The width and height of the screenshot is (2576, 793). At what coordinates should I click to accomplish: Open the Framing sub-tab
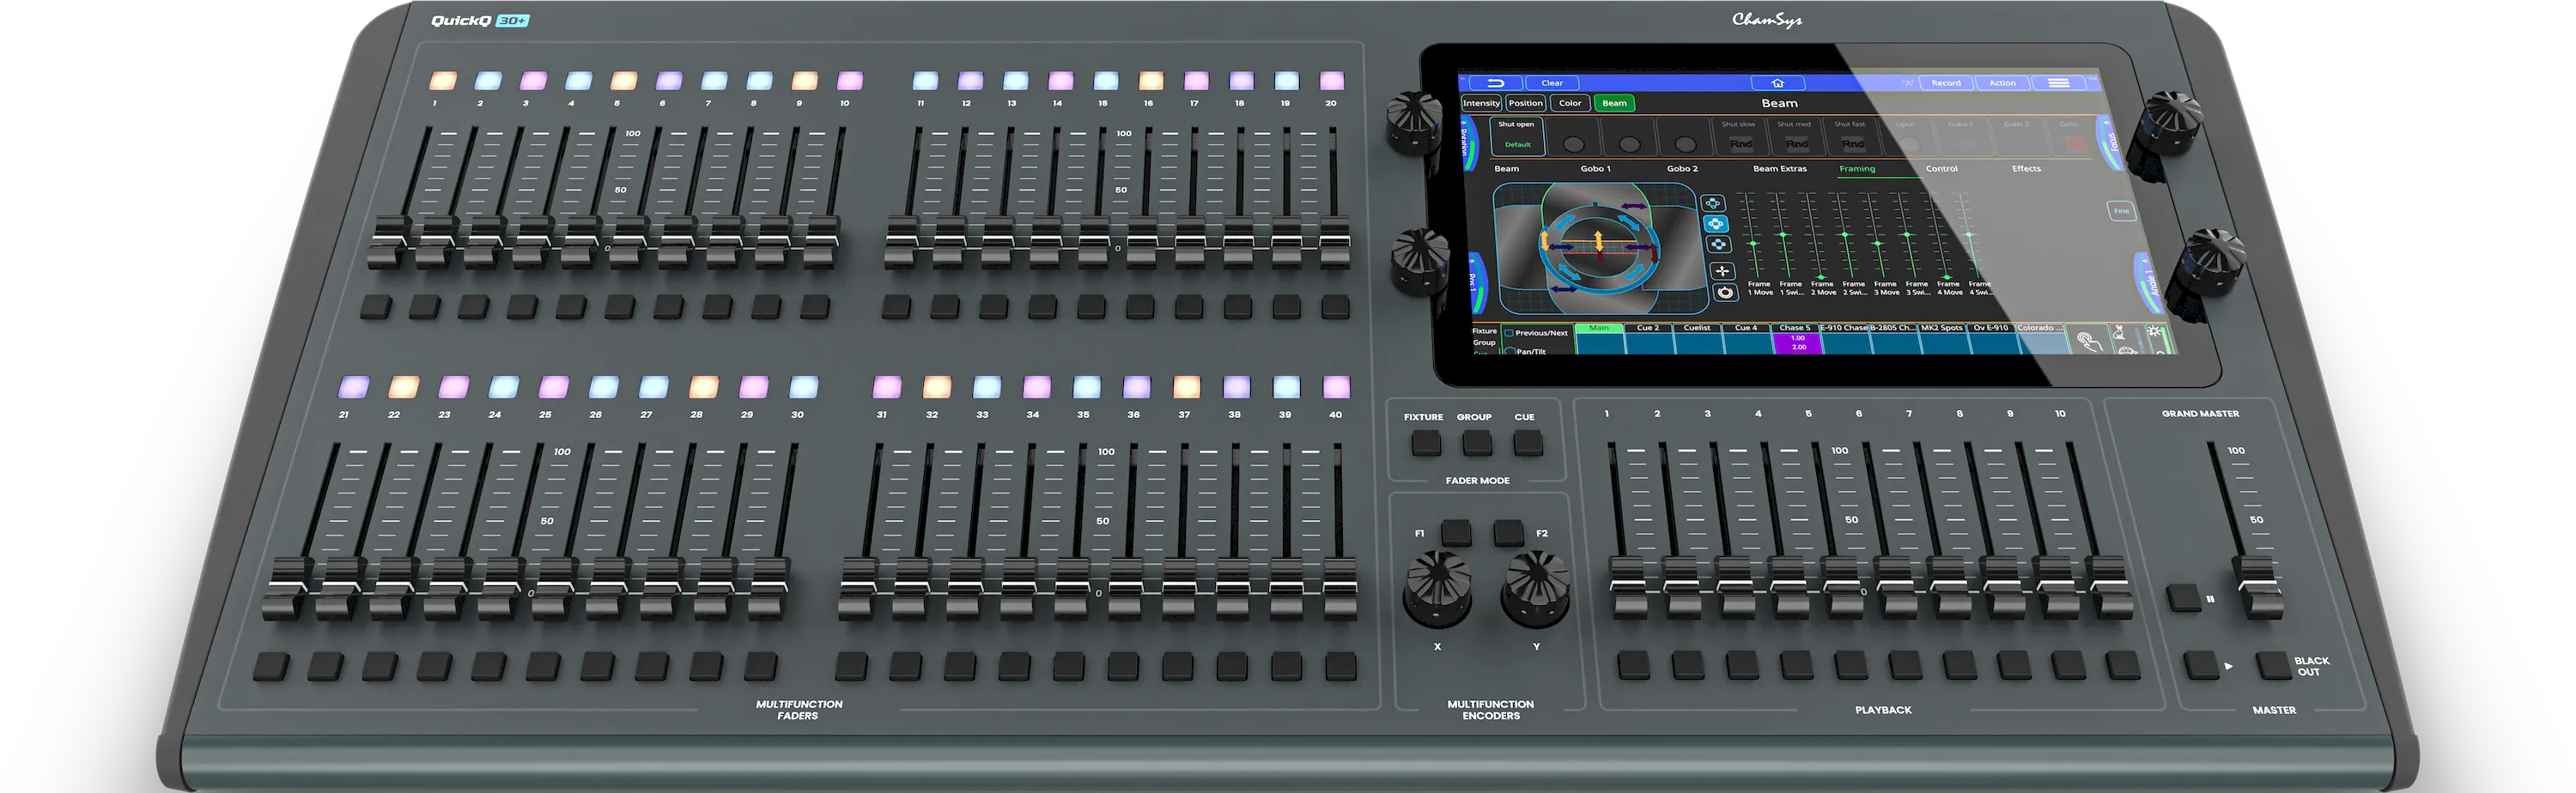(1858, 169)
